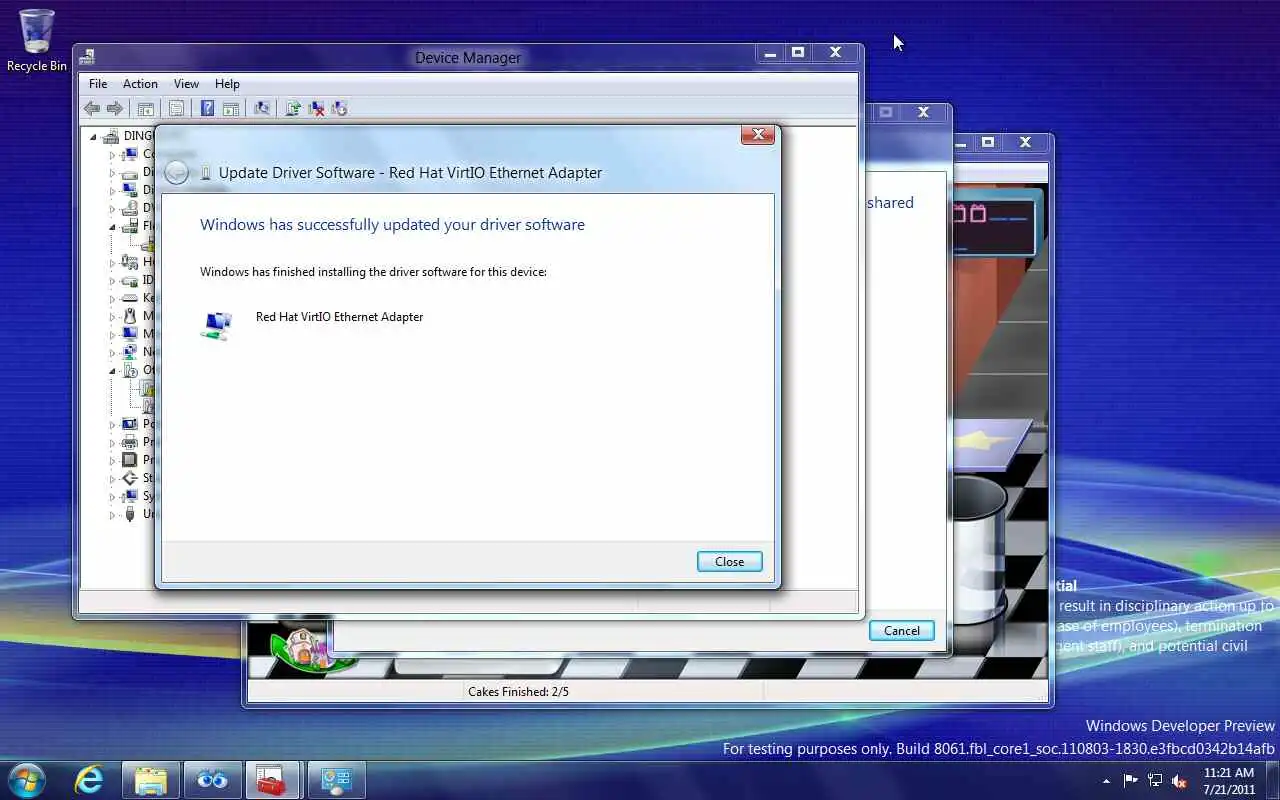Screen dimensions: 1280x800
Task: Click the Properties toolbar icon in Device Manager
Action: click(176, 108)
